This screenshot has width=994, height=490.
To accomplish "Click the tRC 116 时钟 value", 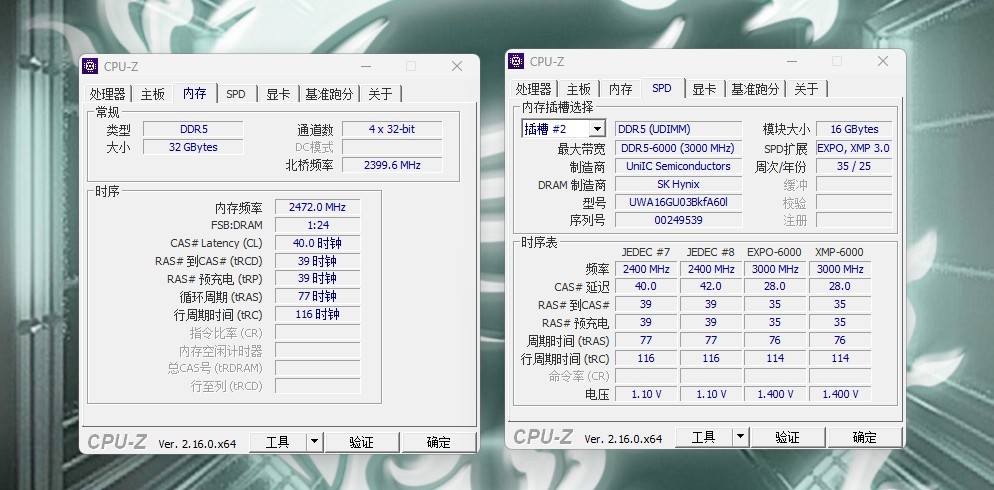I will click(x=318, y=314).
